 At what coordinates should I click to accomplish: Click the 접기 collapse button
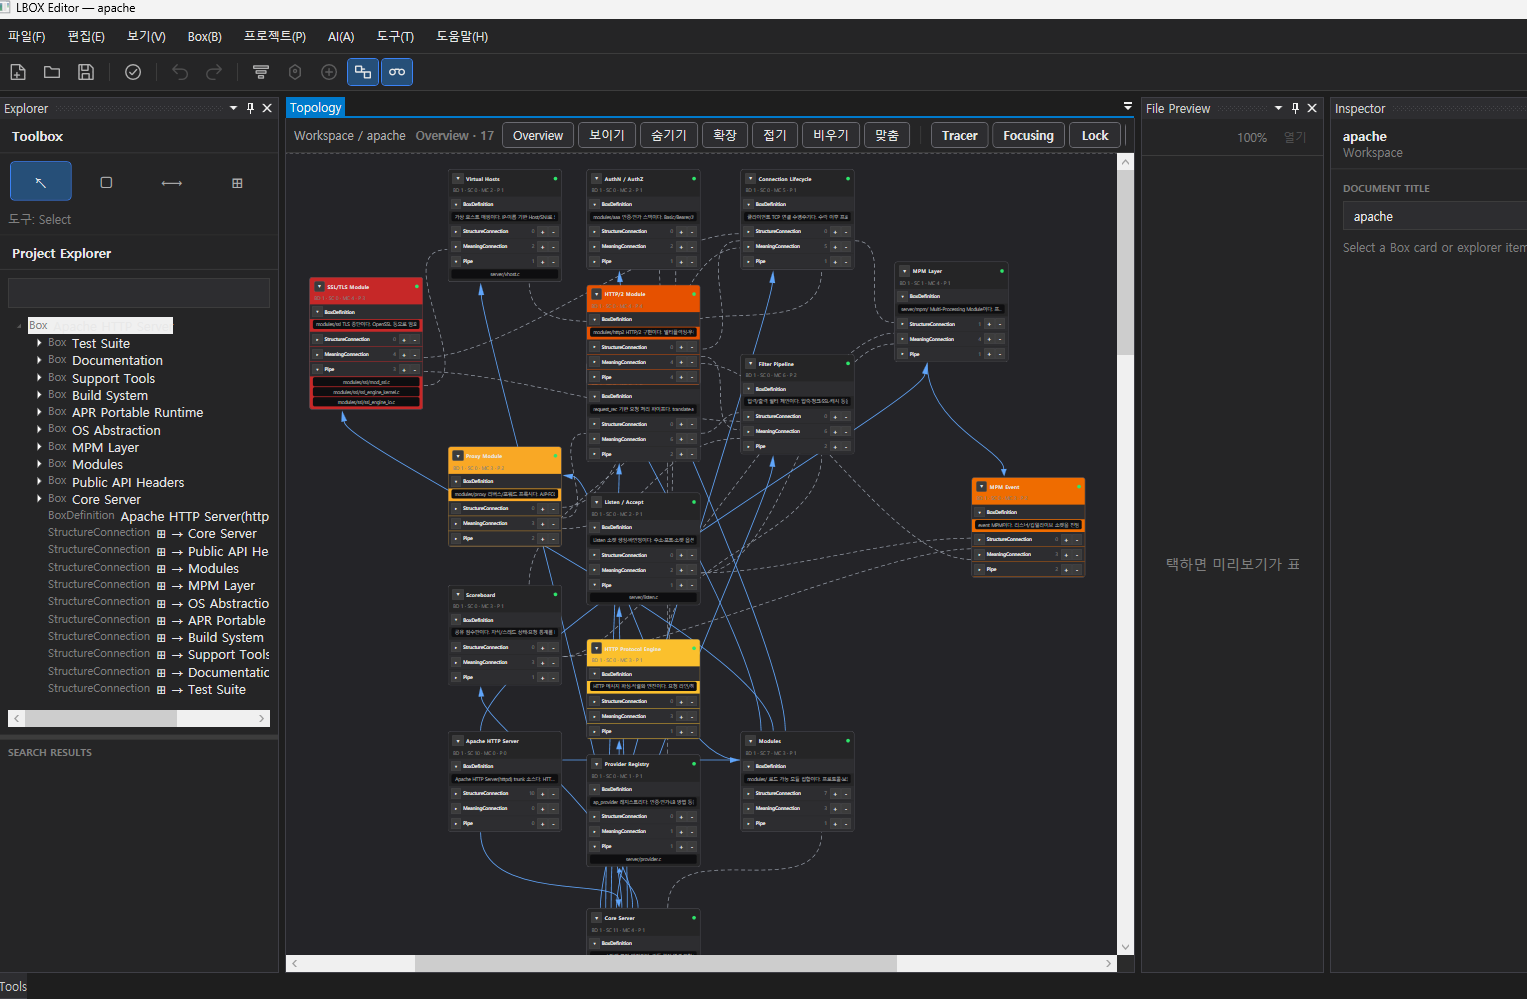click(x=775, y=135)
